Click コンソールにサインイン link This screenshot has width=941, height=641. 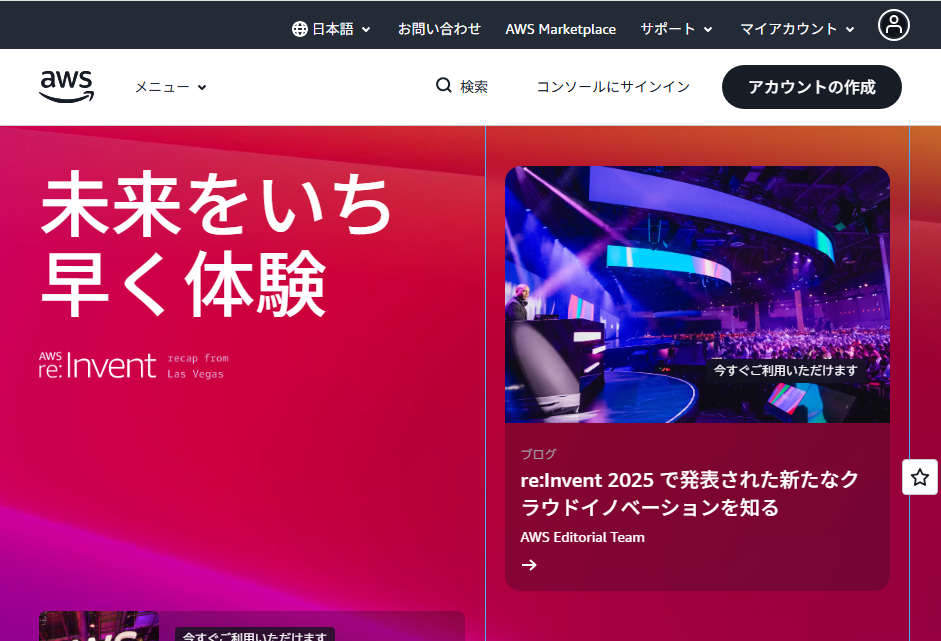point(613,87)
